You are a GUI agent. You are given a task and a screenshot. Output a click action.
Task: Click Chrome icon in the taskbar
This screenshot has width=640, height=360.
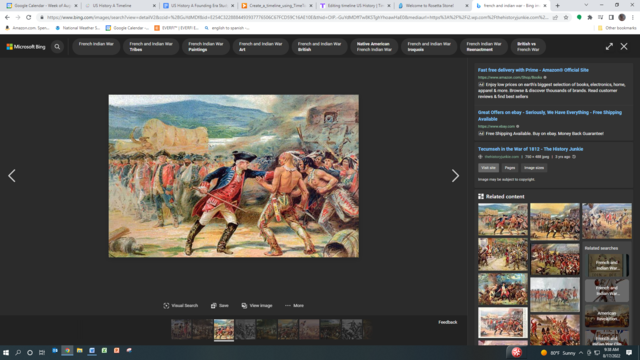(67, 351)
